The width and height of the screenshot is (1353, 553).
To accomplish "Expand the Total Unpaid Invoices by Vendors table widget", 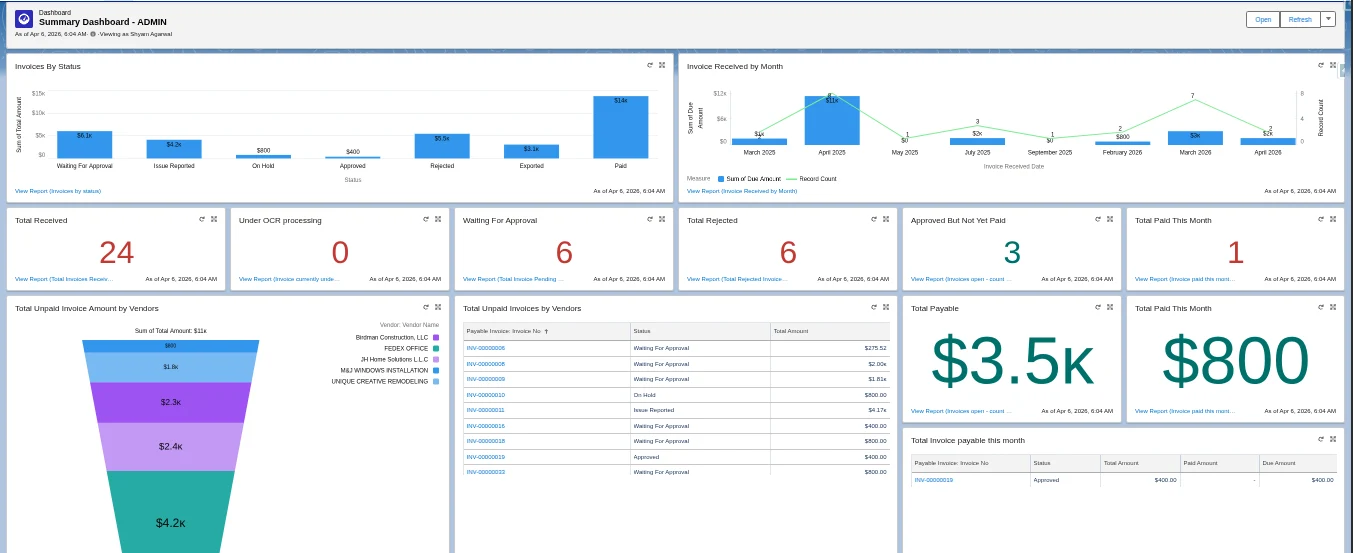I will tap(886, 307).
